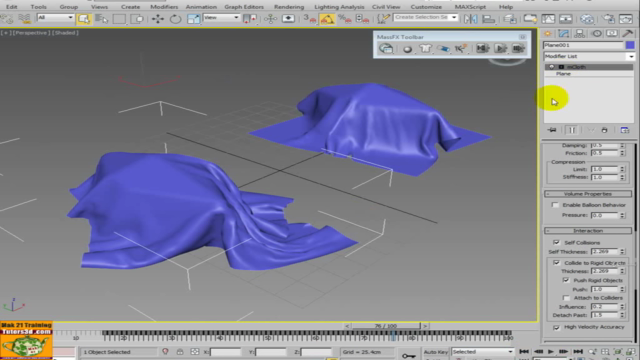Toggle Collide to Rigid Objects checkbox
This screenshot has height=360, width=640.
pyautogui.click(x=556, y=263)
